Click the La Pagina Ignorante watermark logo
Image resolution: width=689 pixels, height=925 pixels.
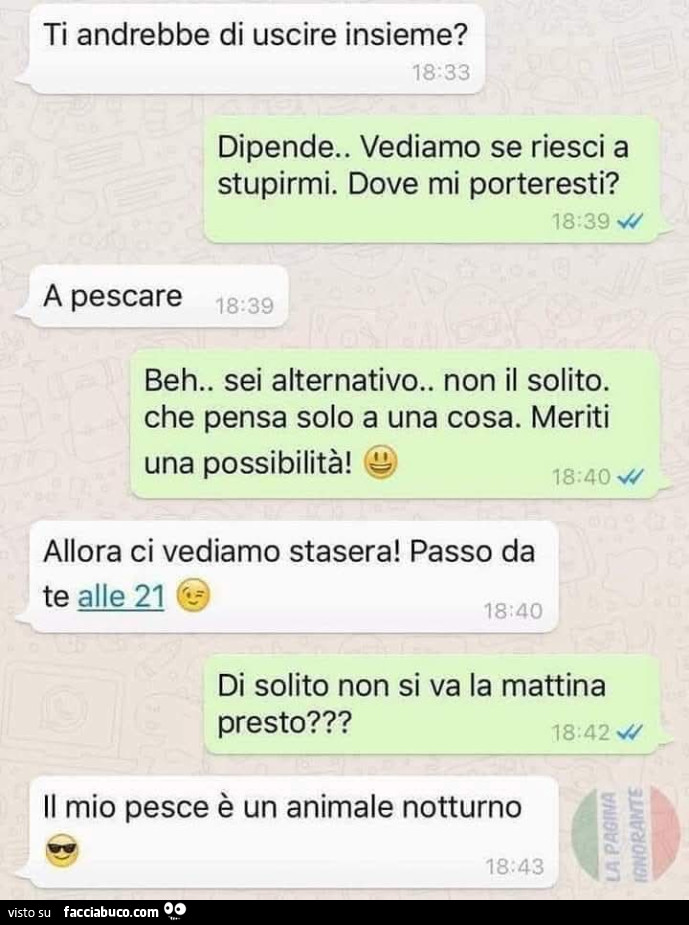coord(625,832)
